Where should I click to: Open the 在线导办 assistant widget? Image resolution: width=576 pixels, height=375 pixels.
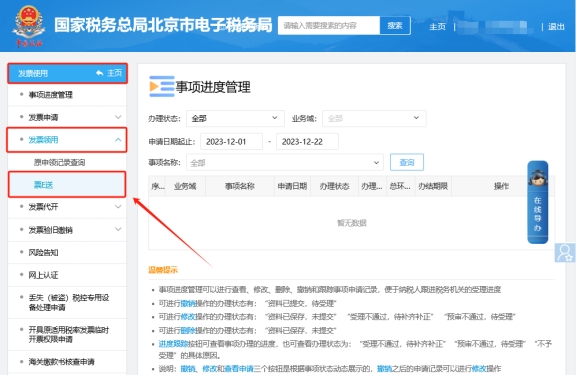coord(537,202)
